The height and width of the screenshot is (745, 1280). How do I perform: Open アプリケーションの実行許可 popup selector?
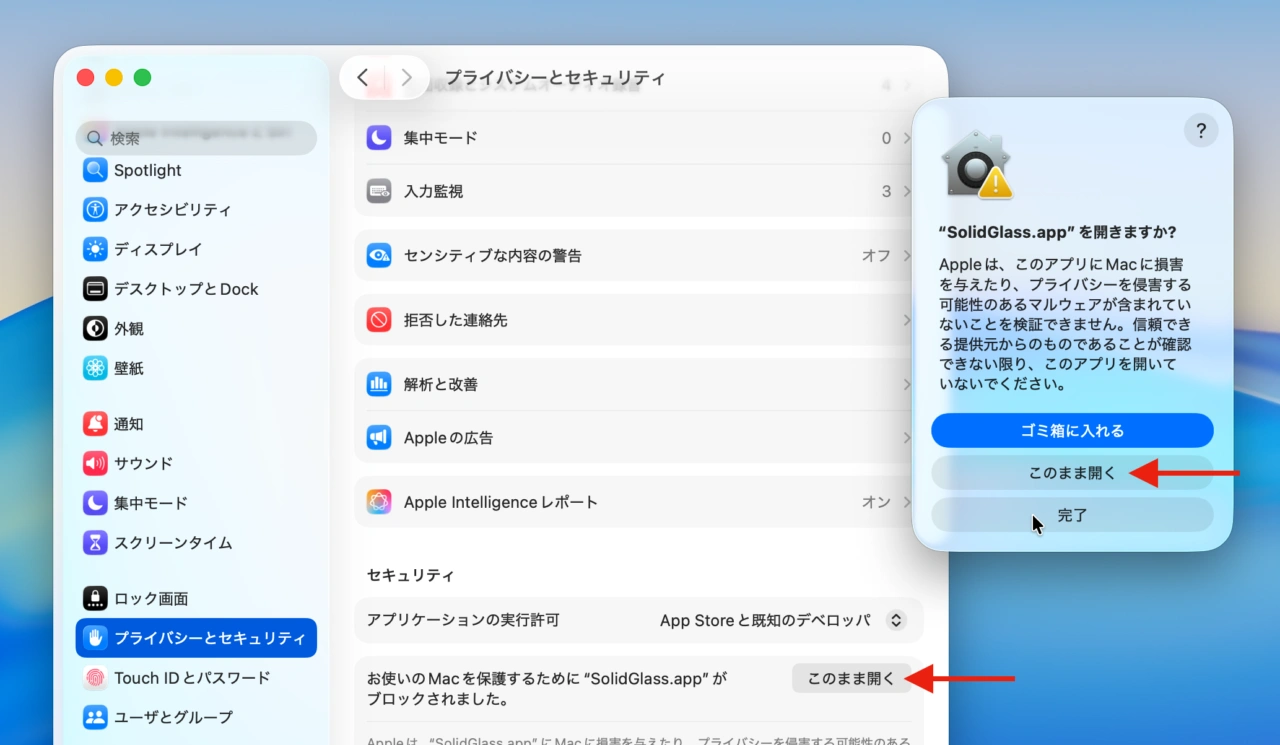click(896, 620)
